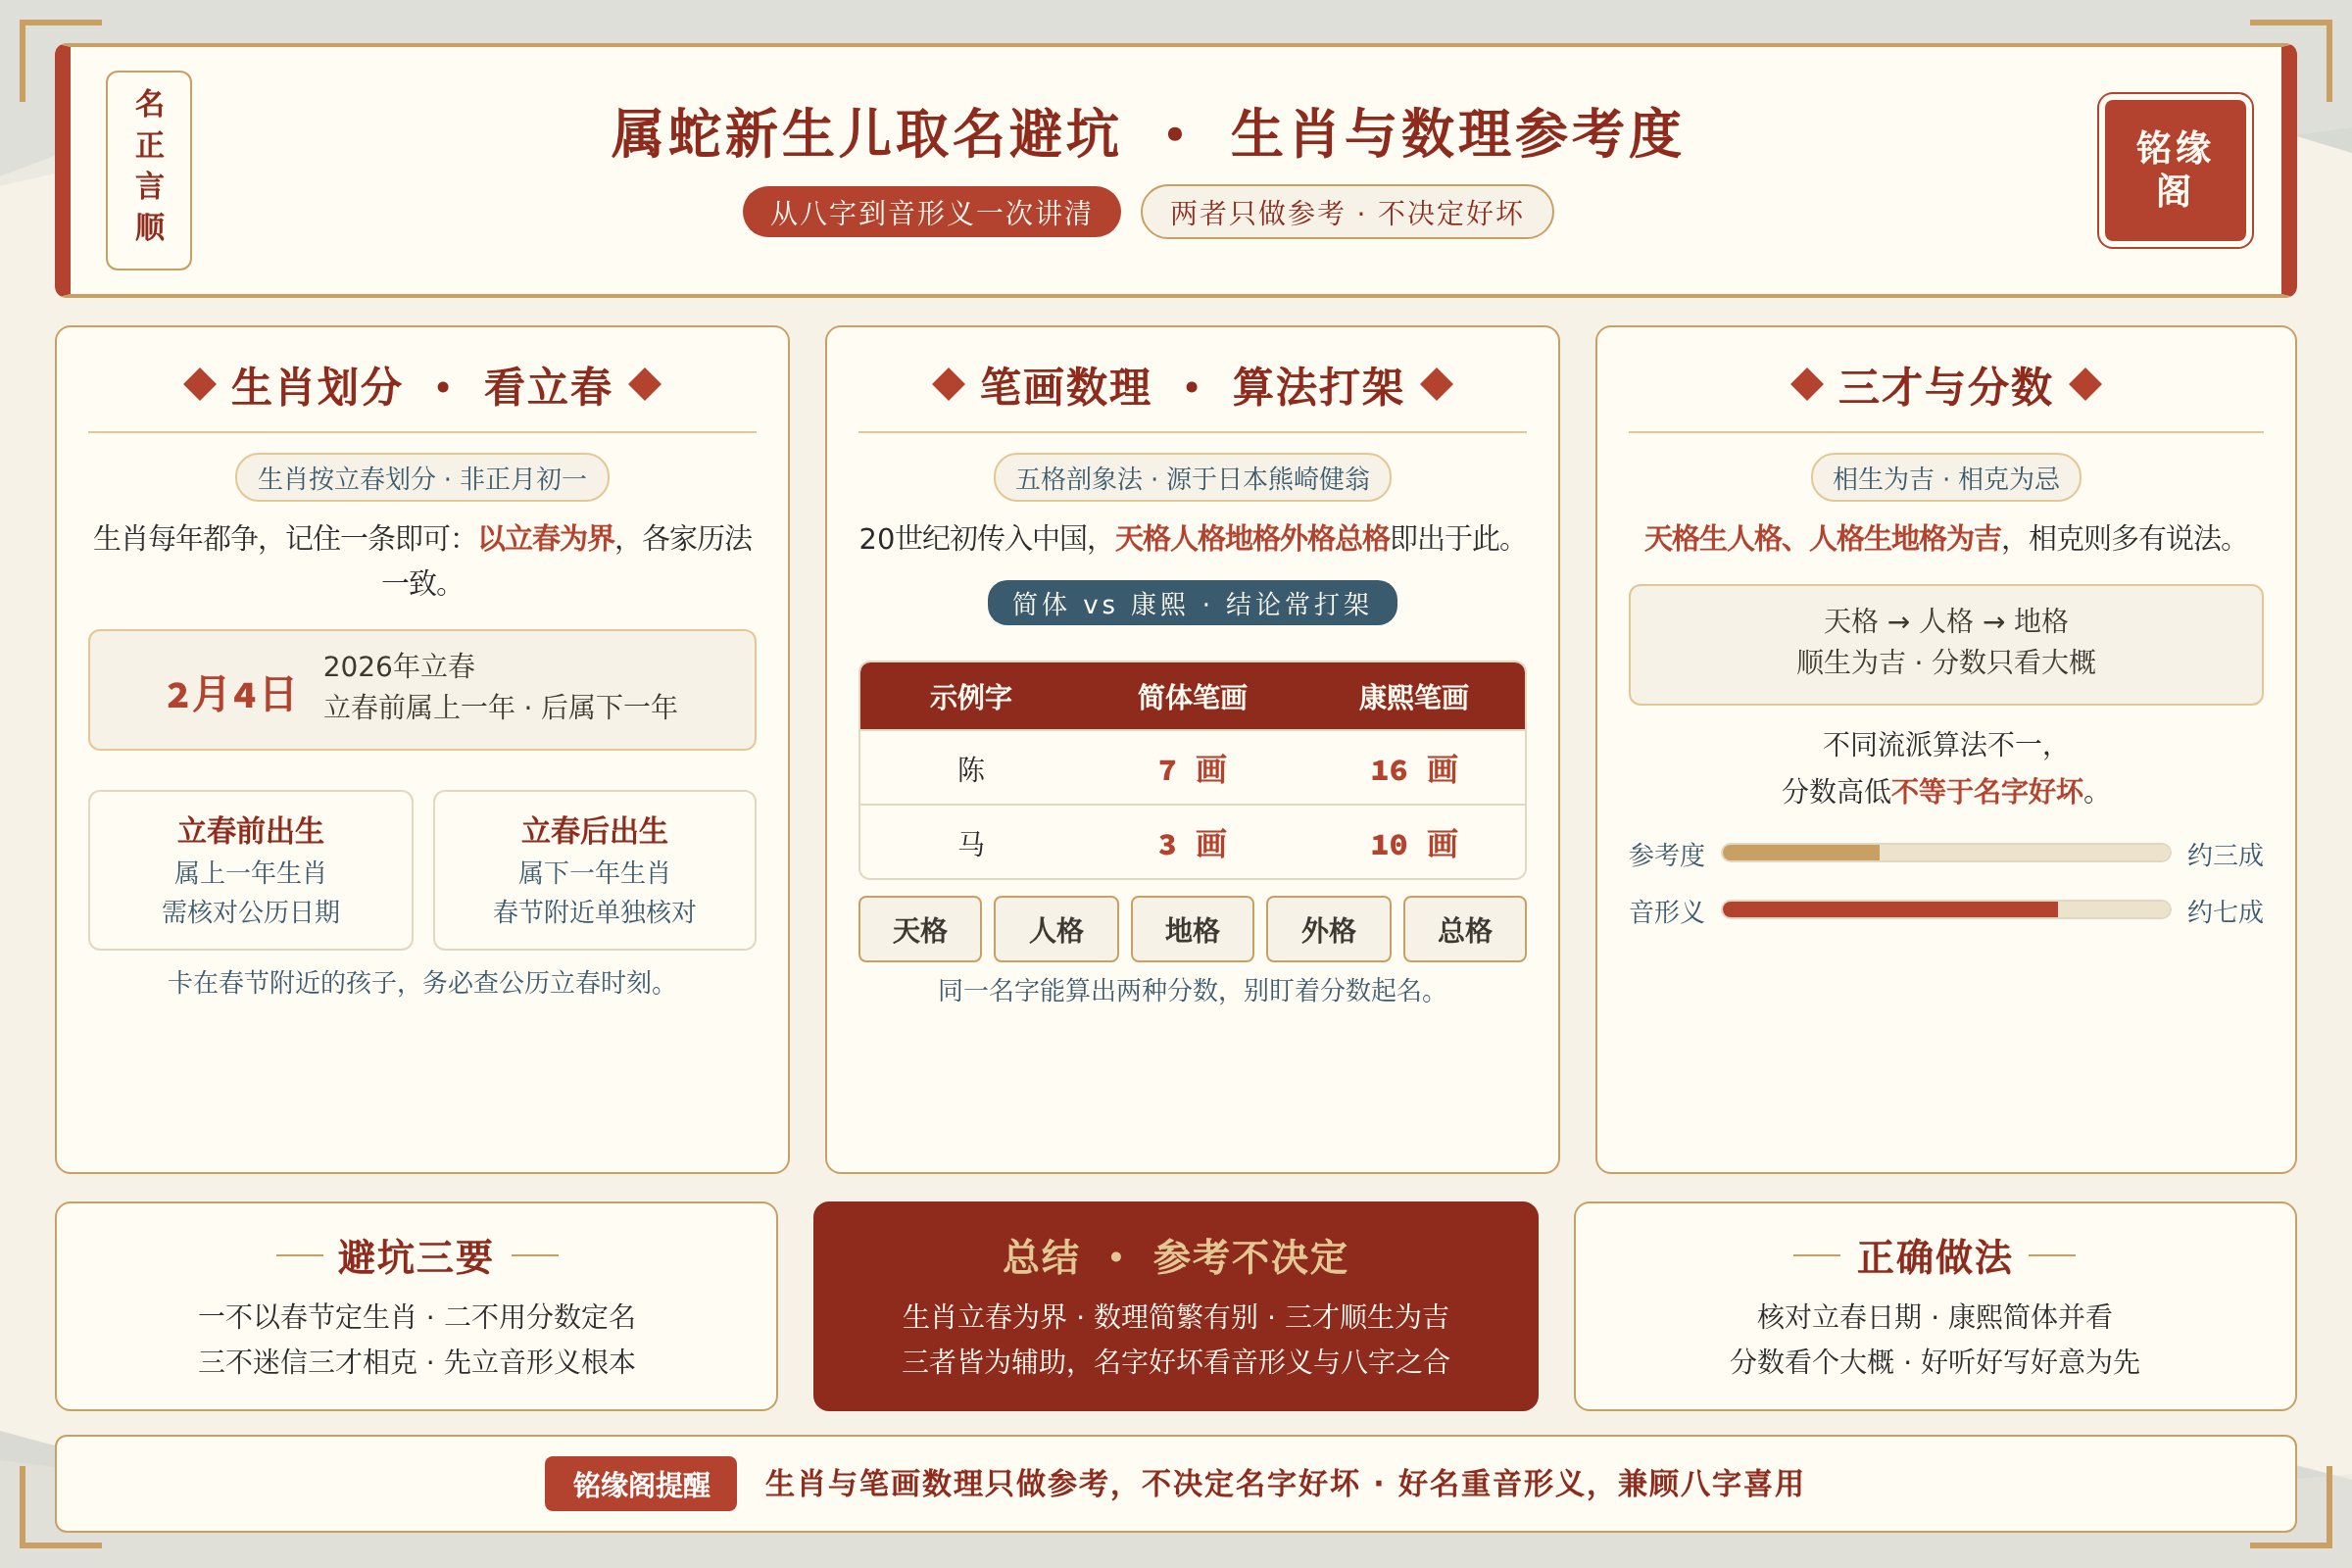Click the 生肖划分·看立春 section title
The width and height of the screenshot is (2352, 1568).
422,386
